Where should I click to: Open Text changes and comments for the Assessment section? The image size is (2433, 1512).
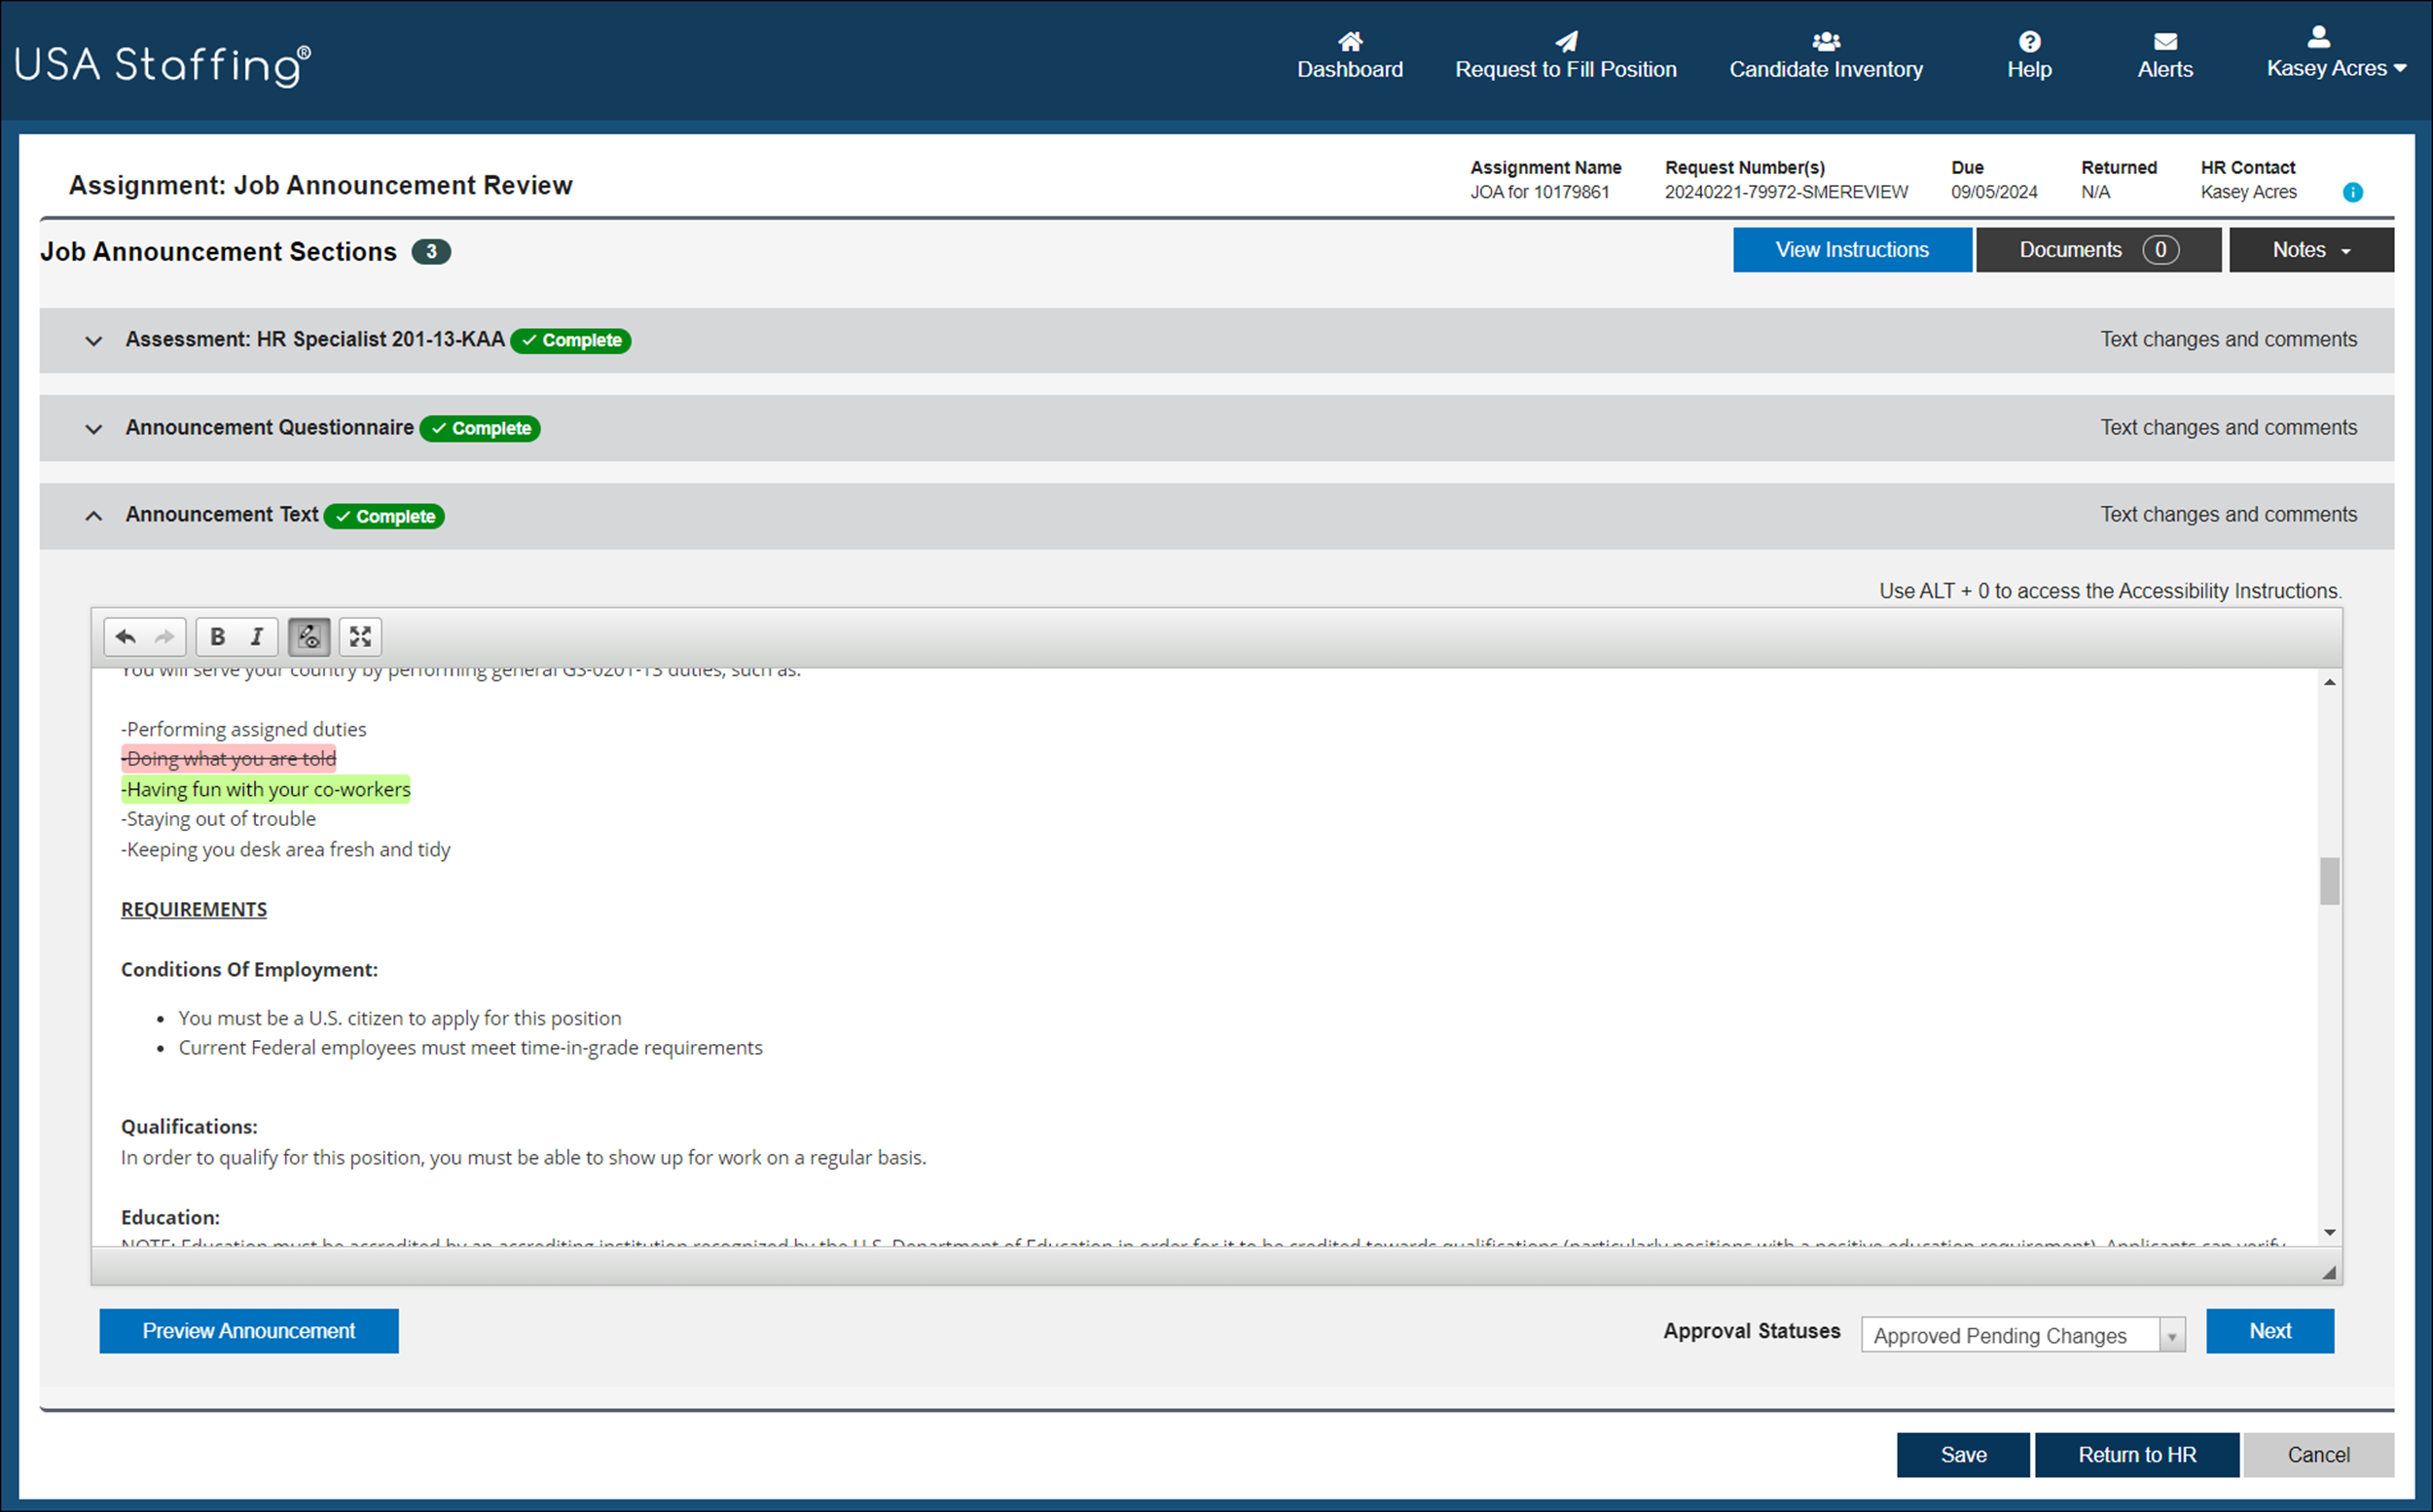click(2228, 339)
